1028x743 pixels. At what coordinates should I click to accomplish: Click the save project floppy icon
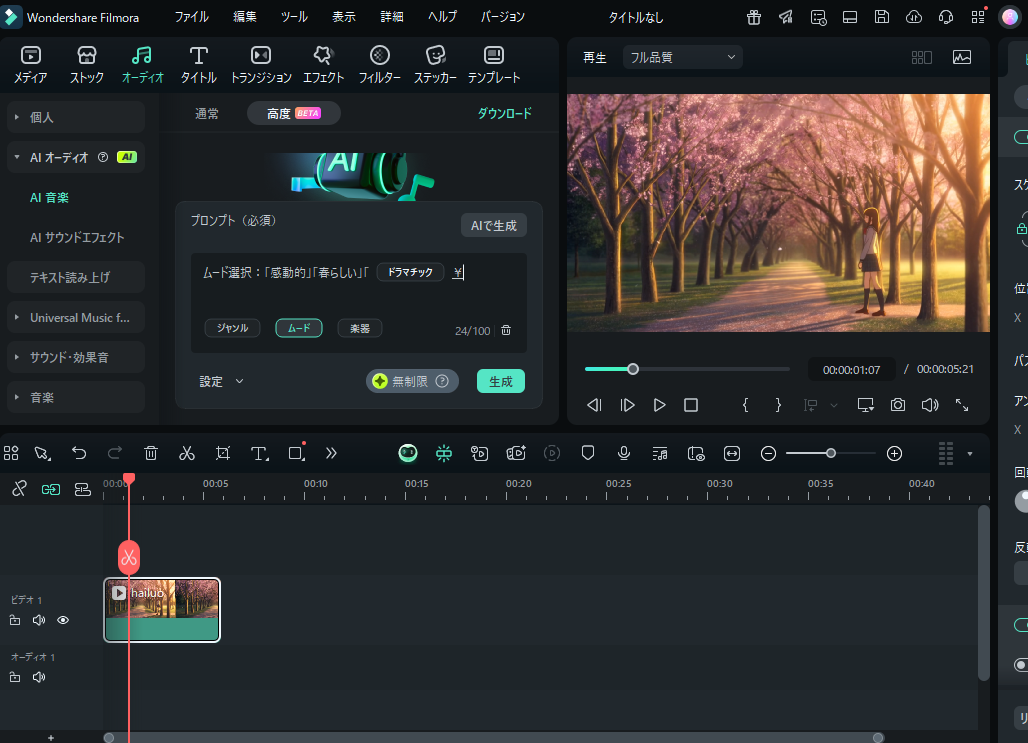pos(882,18)
